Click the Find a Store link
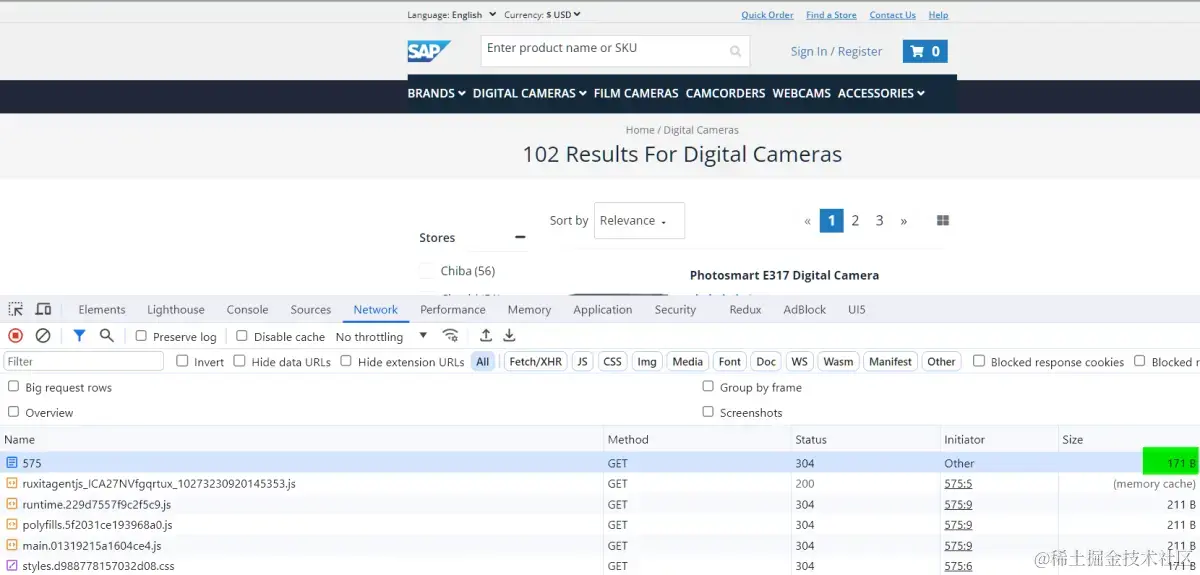 pos(831,15)
